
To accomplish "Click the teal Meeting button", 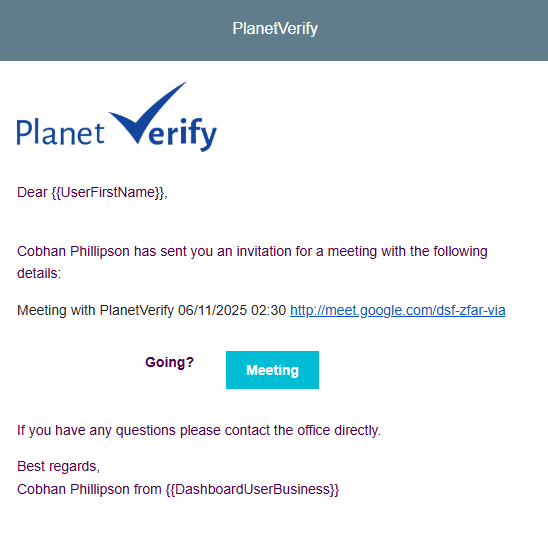I will click(272, 370).
